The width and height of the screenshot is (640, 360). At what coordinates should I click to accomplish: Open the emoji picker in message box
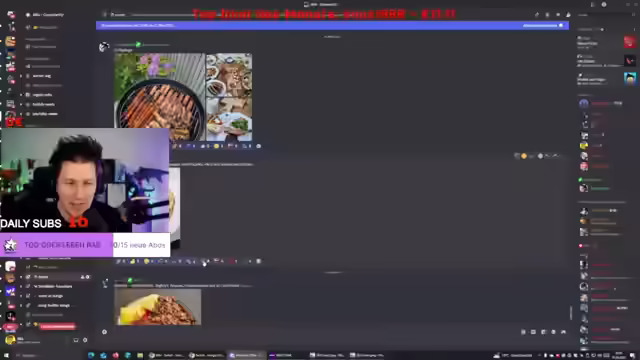[x=553, y=332]
